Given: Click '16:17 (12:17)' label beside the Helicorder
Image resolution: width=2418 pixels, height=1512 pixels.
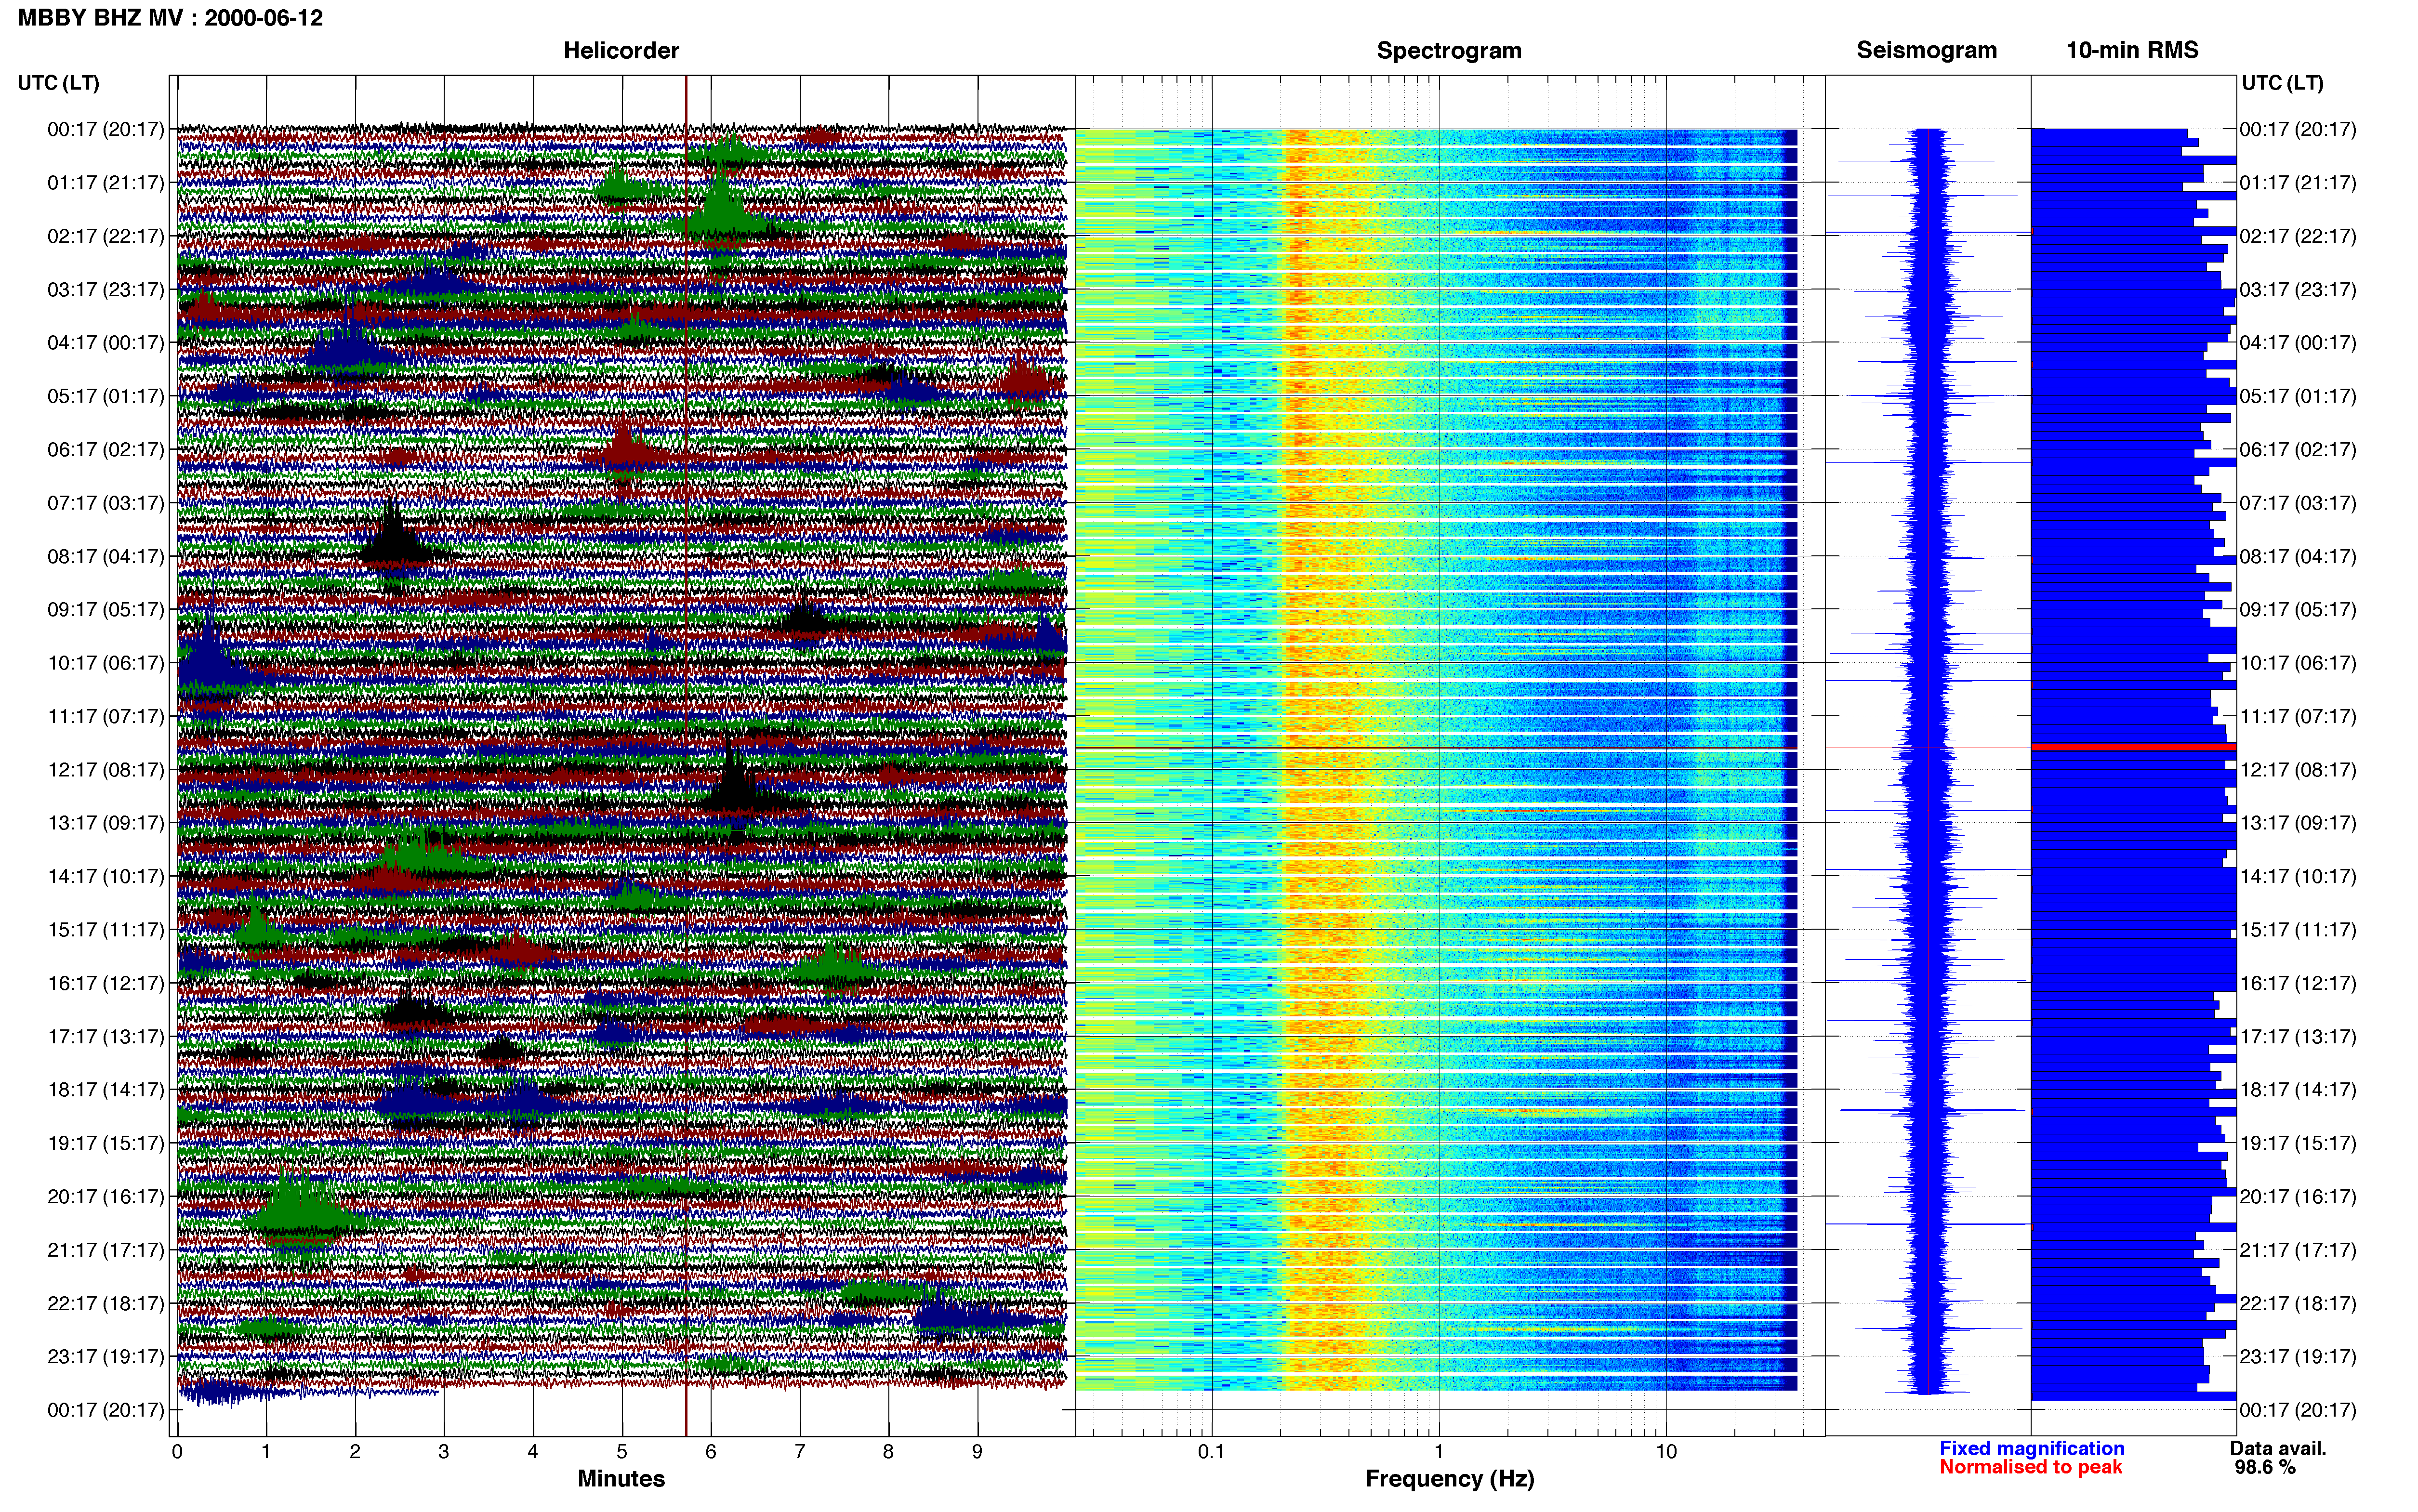Looking at the screenshot, I should (106, 983).
